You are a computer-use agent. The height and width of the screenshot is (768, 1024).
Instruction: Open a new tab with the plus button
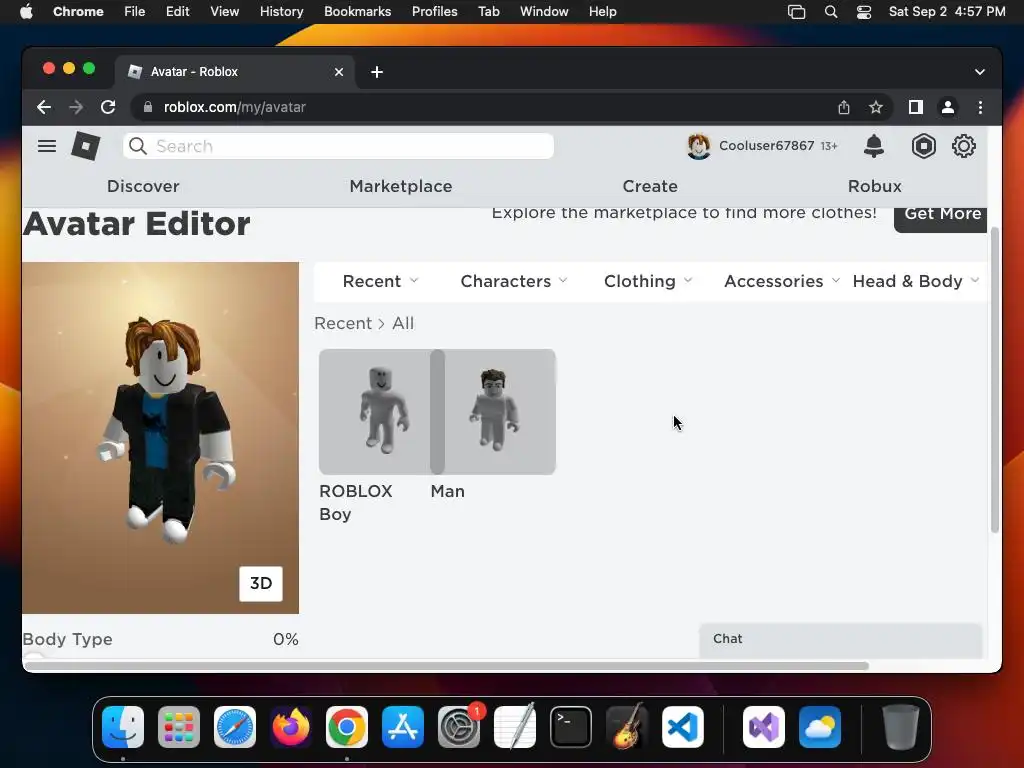(x=377, y=72)
